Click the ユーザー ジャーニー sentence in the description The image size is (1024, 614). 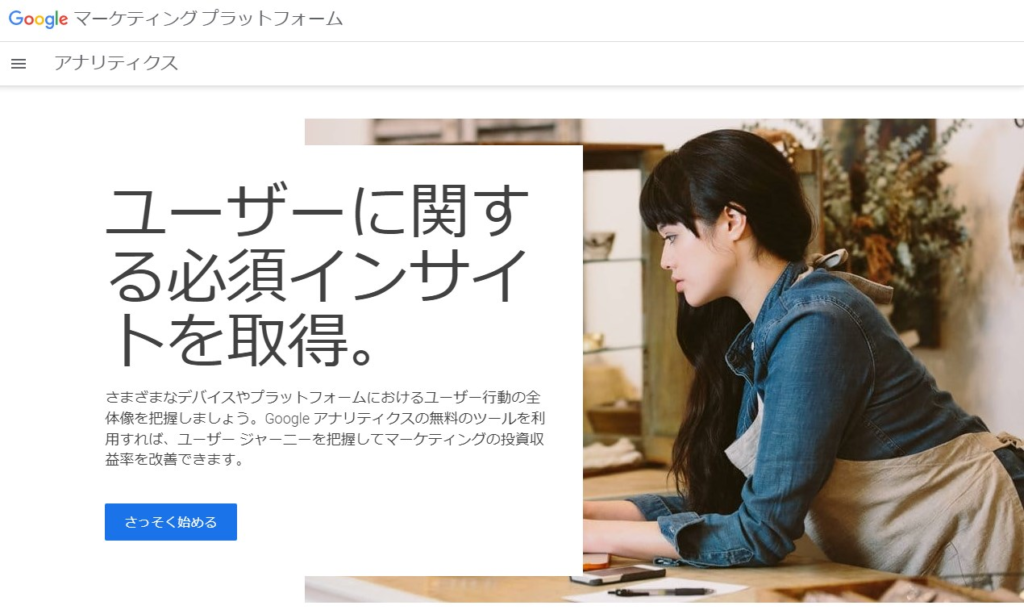[325, 439]
